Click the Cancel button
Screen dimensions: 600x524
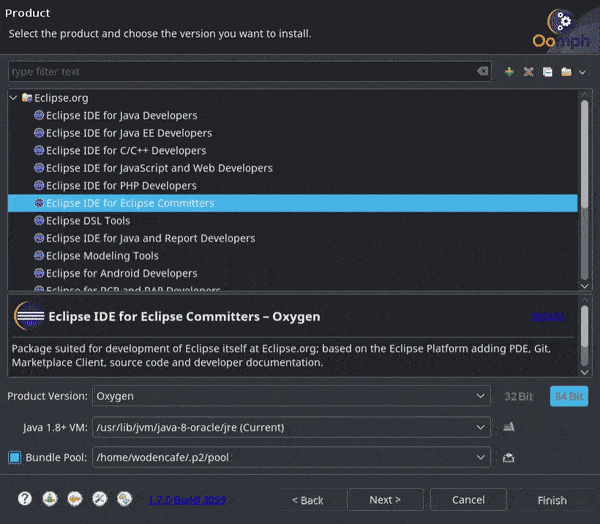coord(468,500)
